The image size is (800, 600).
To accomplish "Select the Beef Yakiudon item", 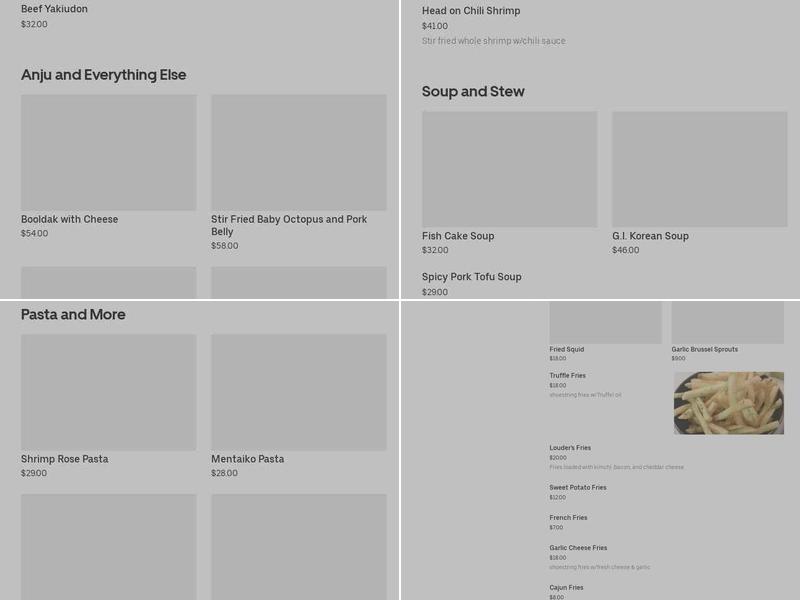I will (x=54, y=9).
